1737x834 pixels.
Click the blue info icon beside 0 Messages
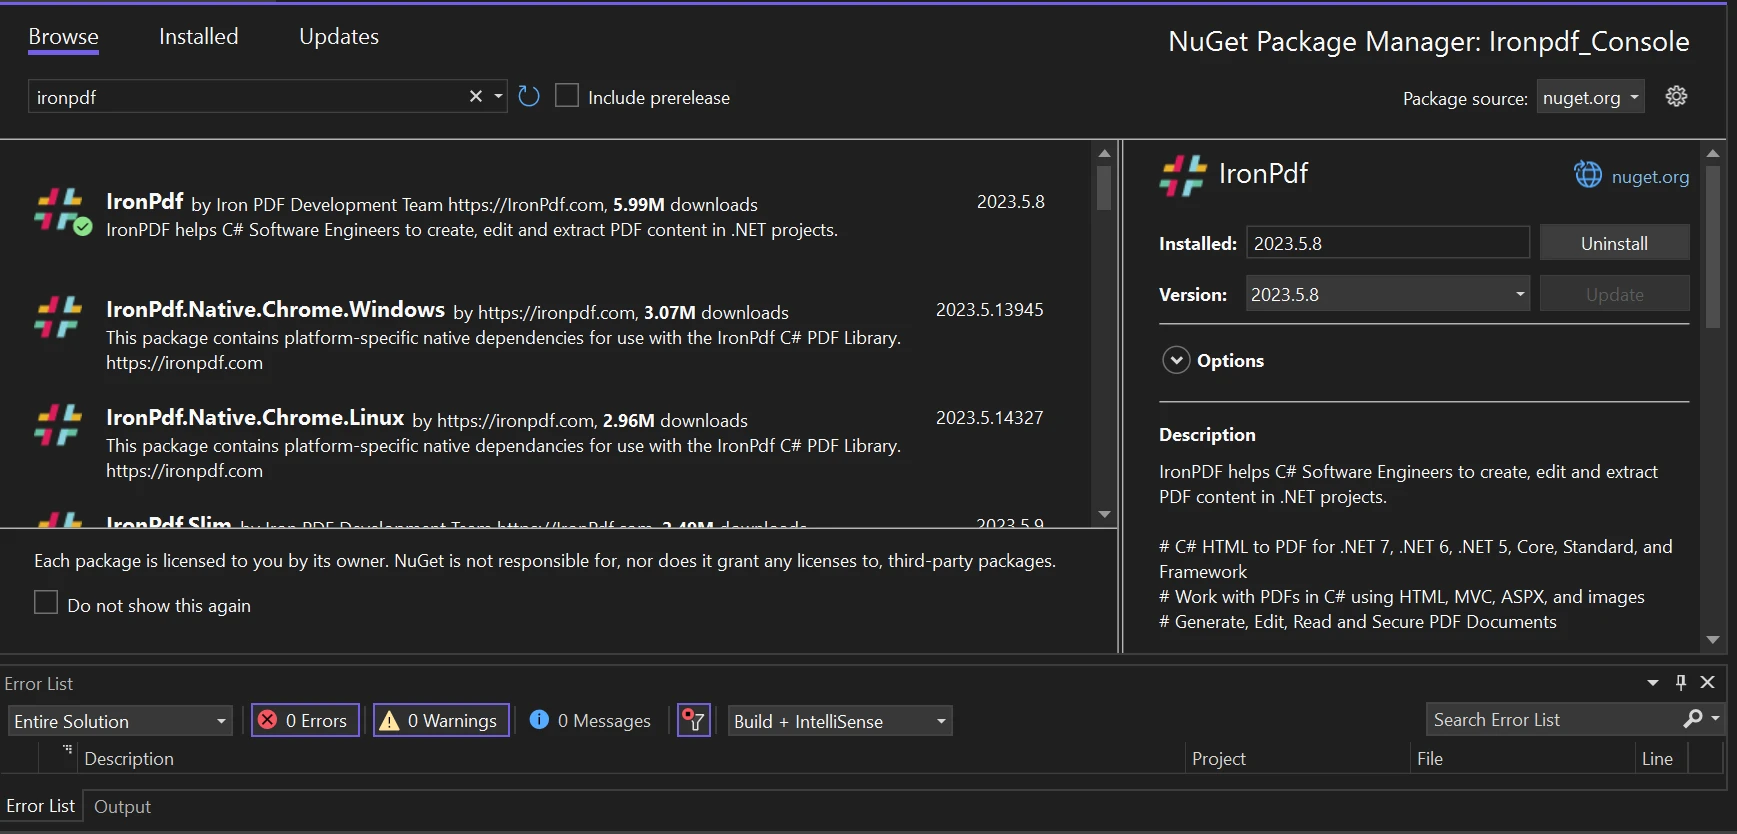click(539, 719)
